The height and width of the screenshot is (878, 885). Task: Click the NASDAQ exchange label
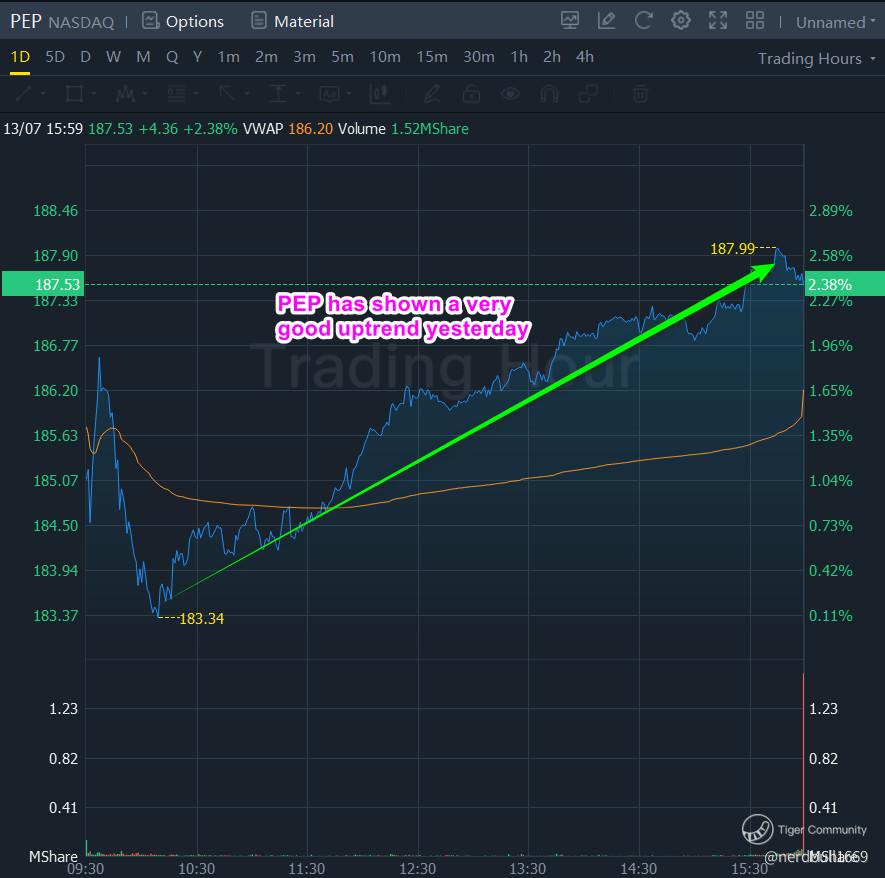pyautogui.click(x=81, y=22)
